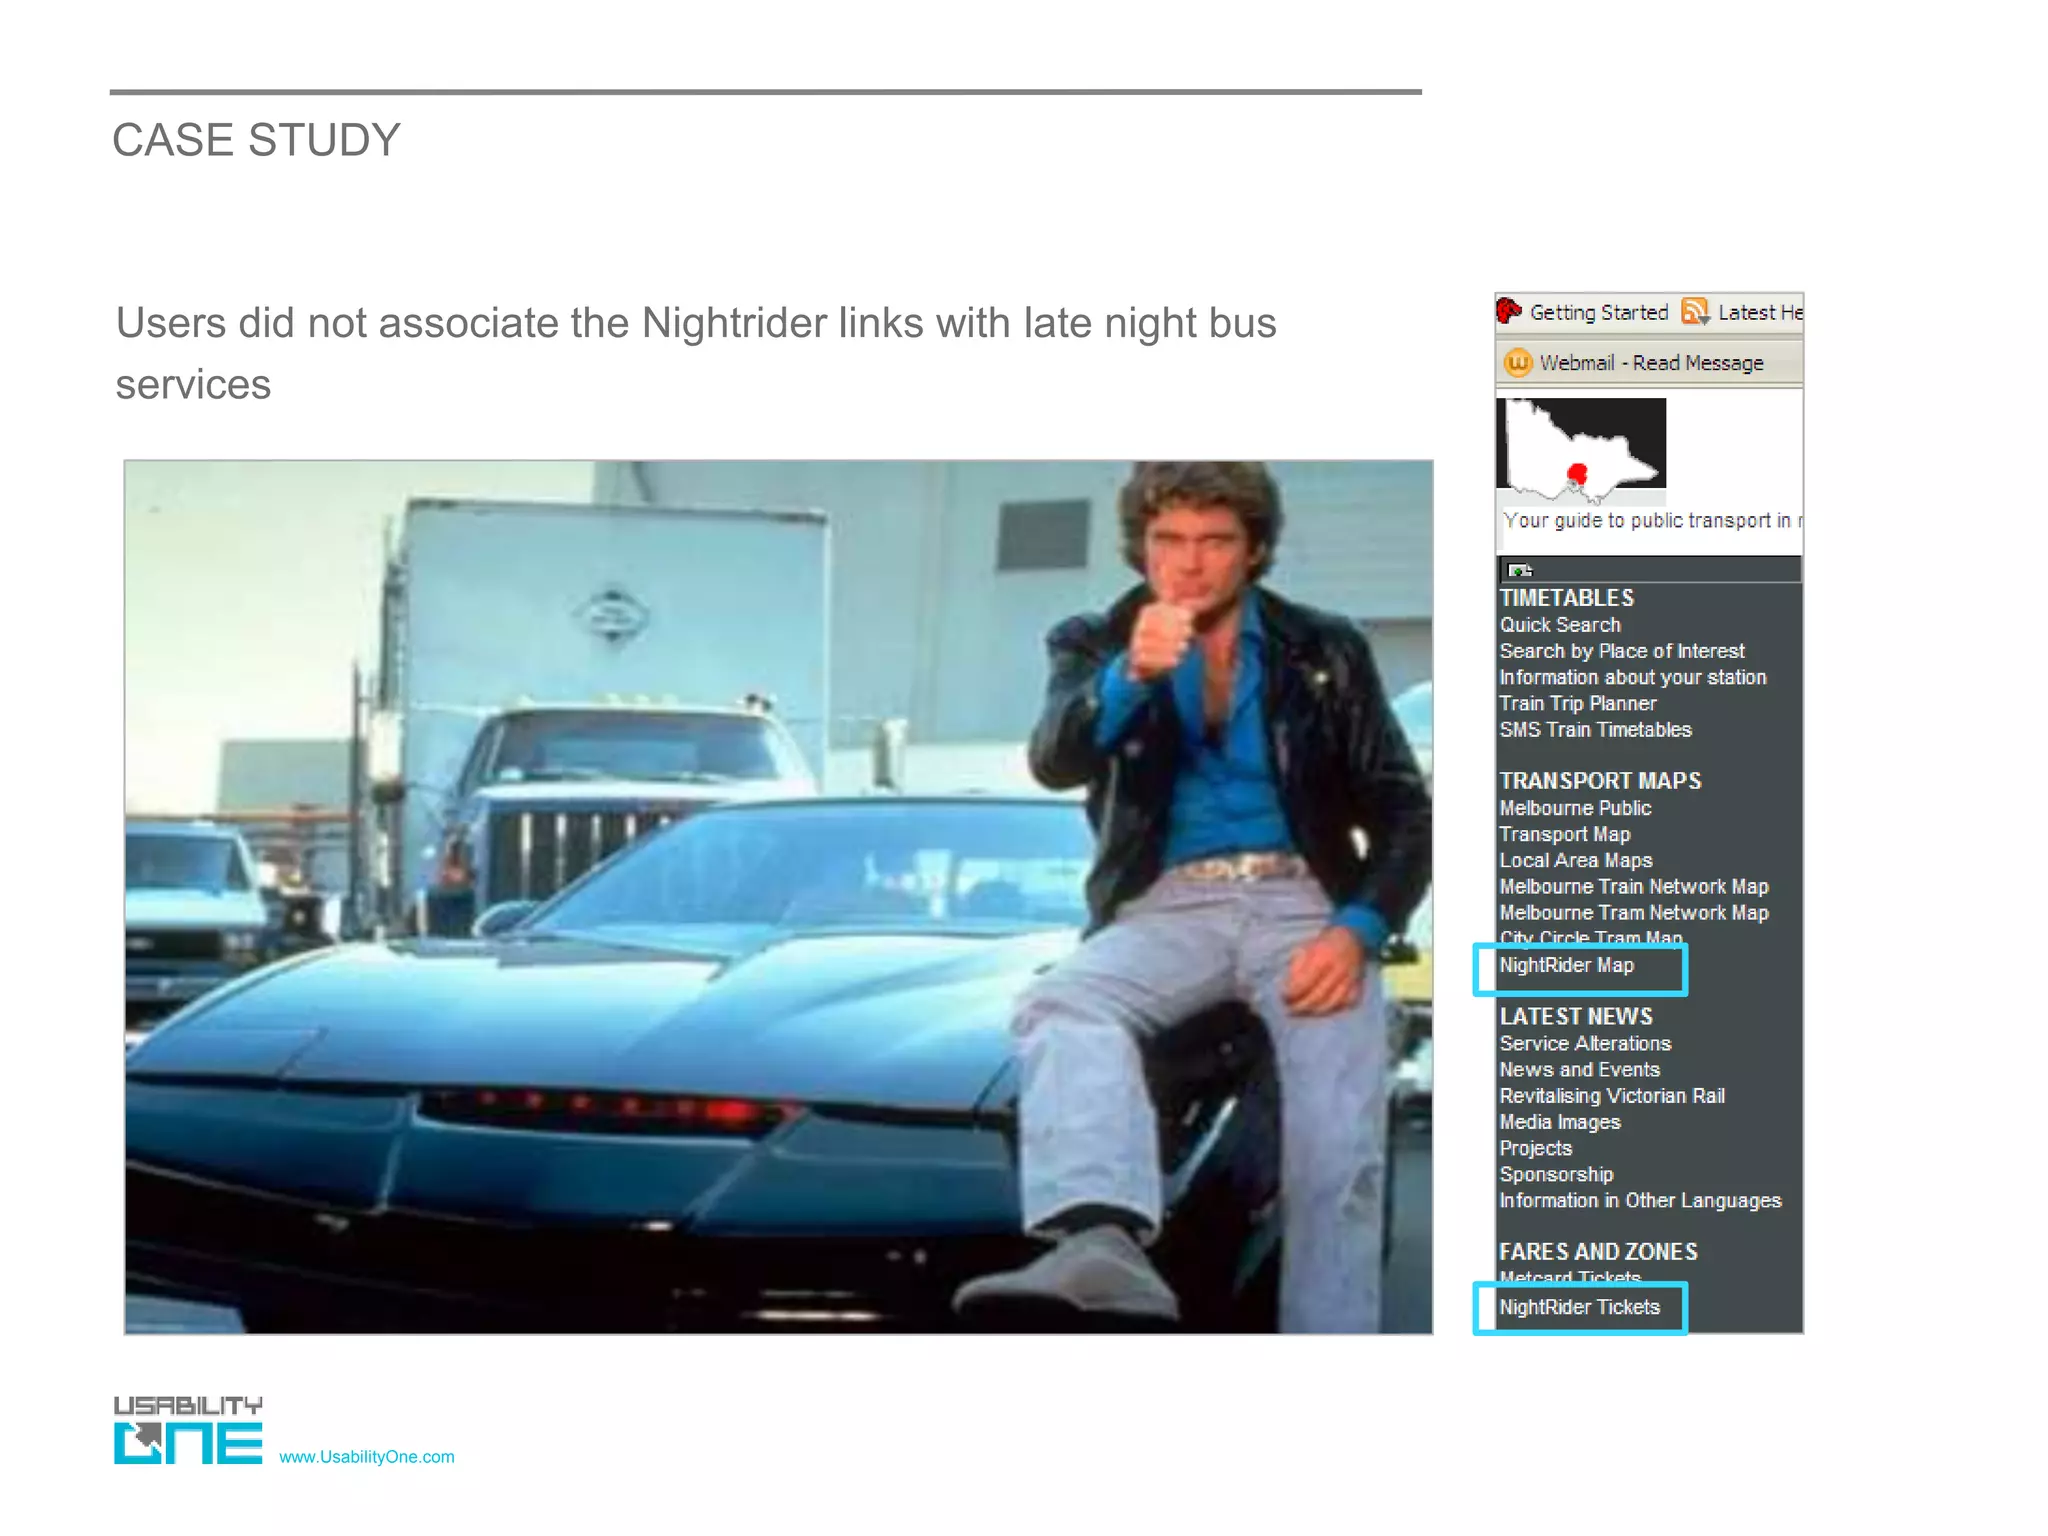Click the Latest Headlines RSS feed icon
Screen dimensions: 2048x1536
pyautogui.click(x=1695, y=312)
